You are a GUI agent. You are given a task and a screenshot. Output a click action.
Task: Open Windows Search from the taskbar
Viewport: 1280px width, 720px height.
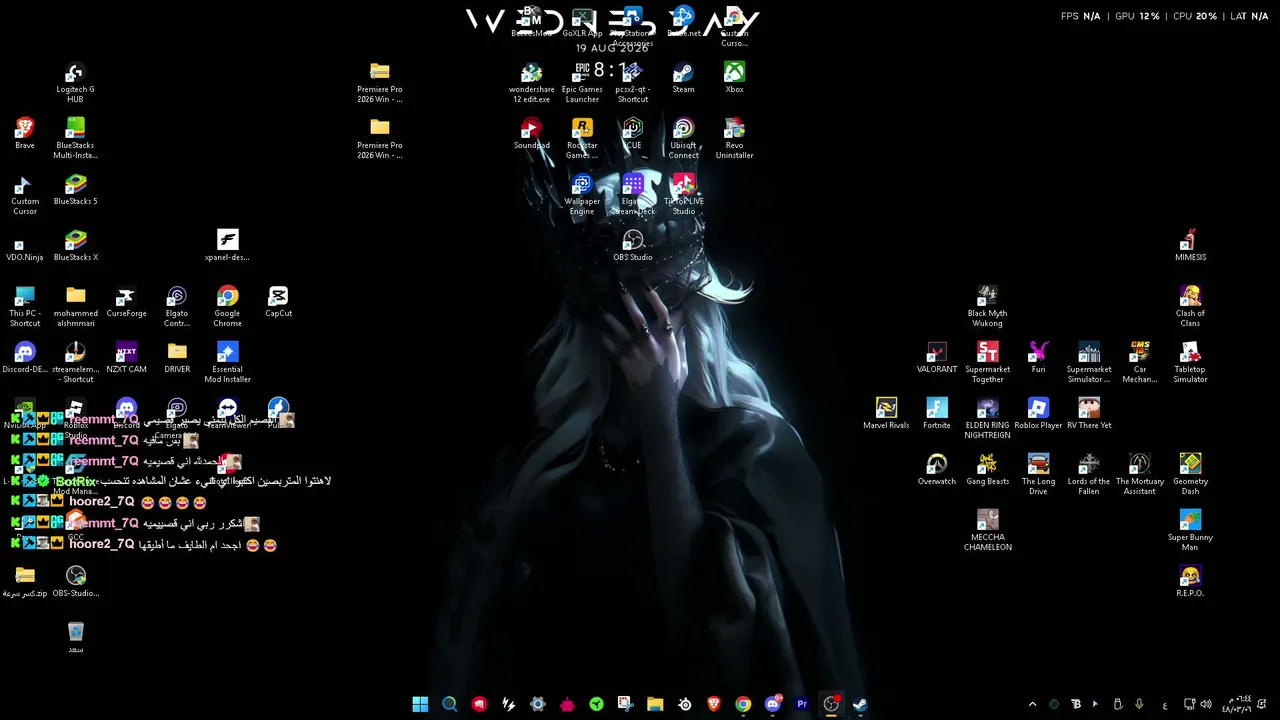[x=450, y=704]
